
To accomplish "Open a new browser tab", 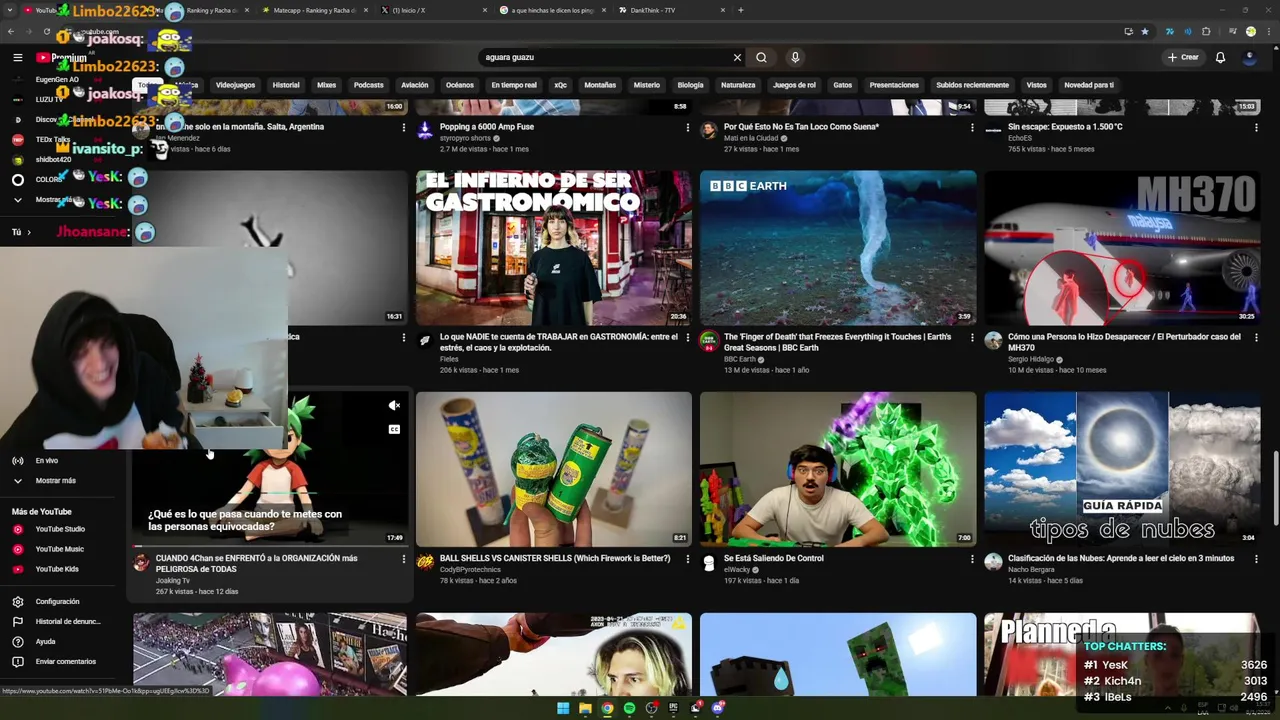I will point(740,10).
